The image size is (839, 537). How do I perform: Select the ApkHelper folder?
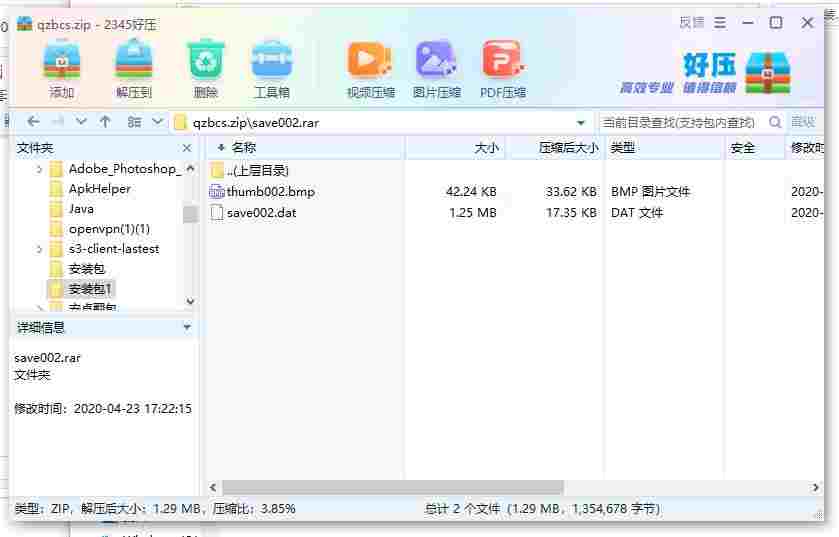tap(100, 189)
